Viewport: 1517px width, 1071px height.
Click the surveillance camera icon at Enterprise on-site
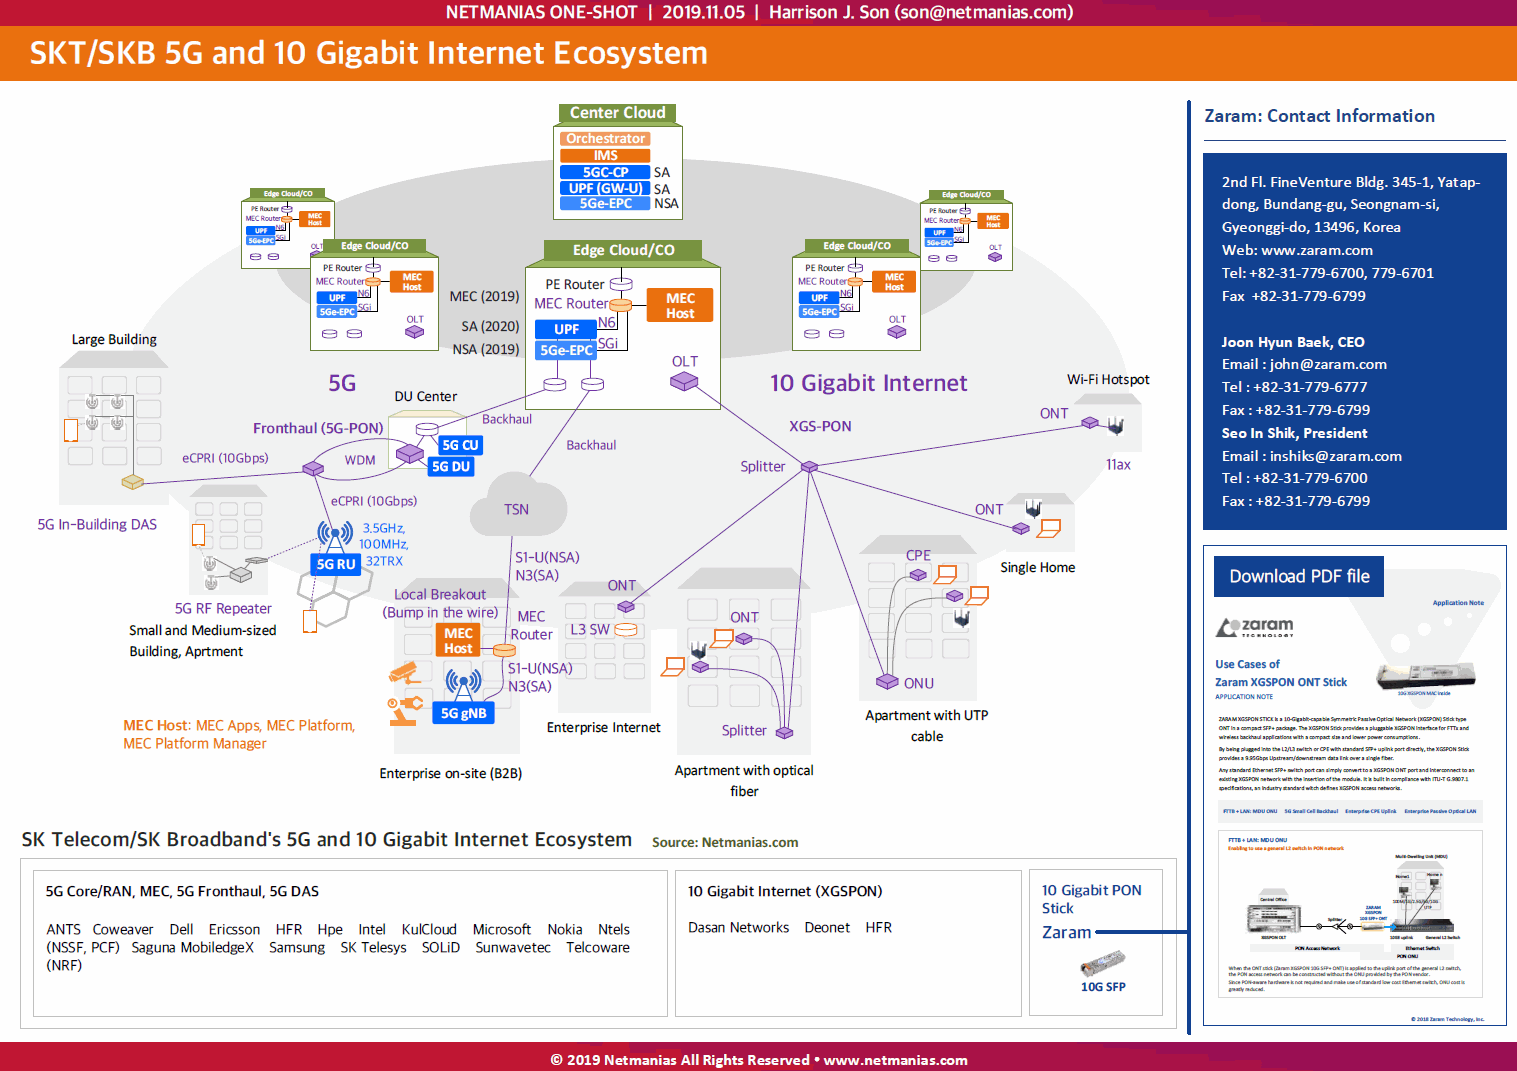(404, 673)
